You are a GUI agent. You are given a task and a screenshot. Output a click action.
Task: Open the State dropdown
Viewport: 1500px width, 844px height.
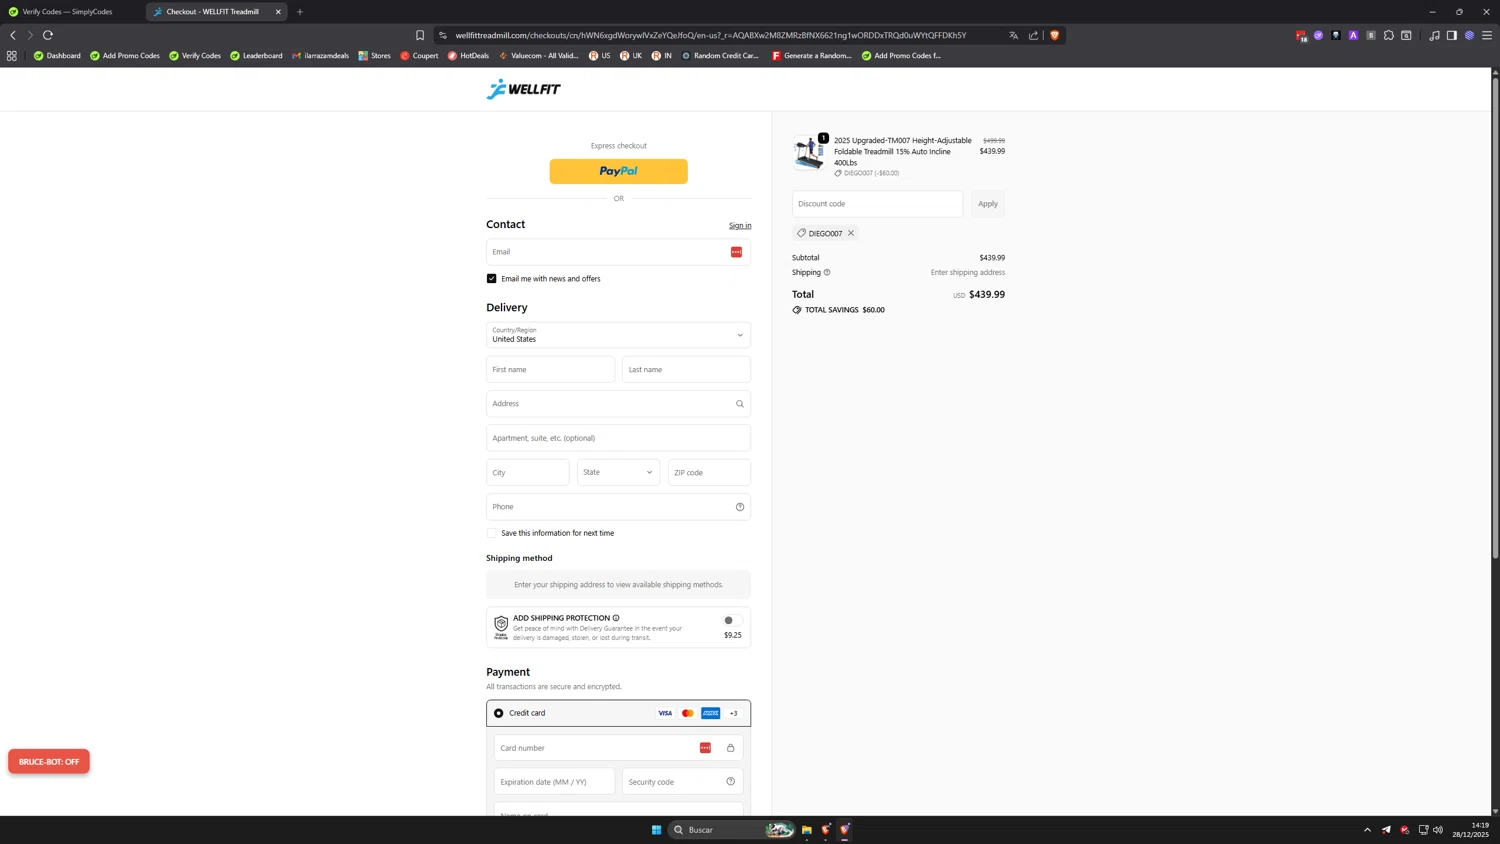point(618,472)
